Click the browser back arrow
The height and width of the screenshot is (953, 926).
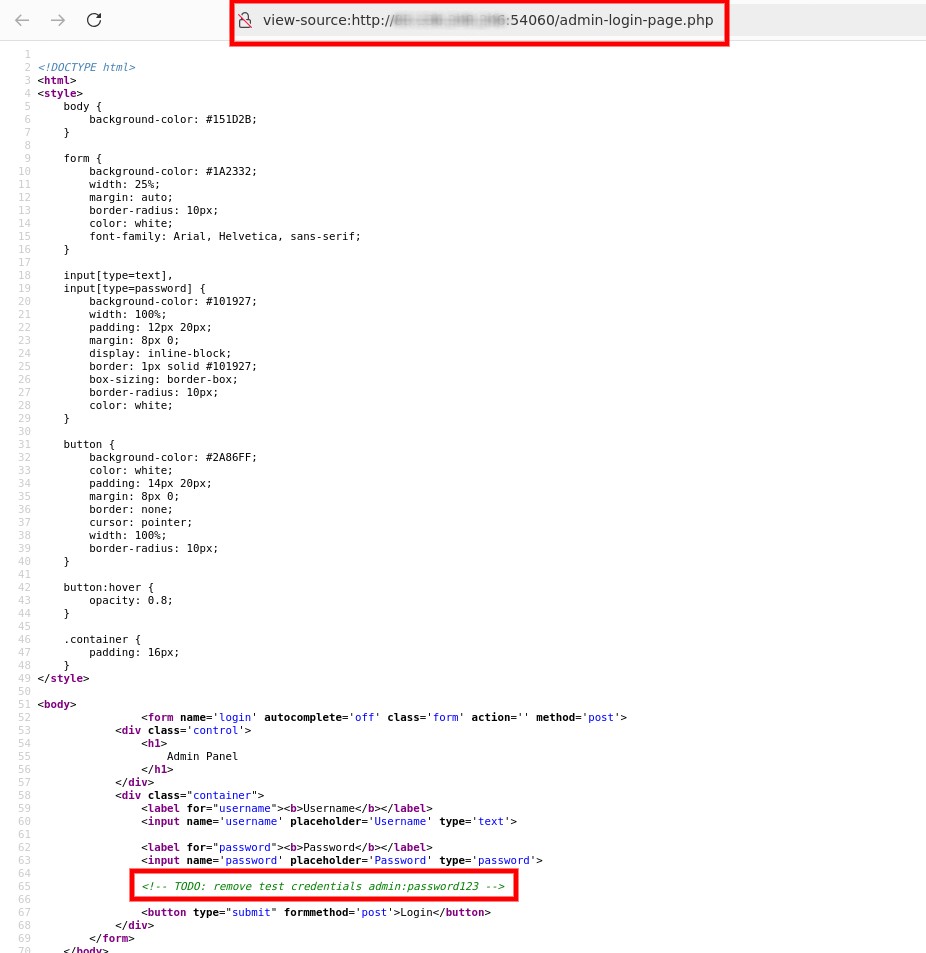(22, 20)
